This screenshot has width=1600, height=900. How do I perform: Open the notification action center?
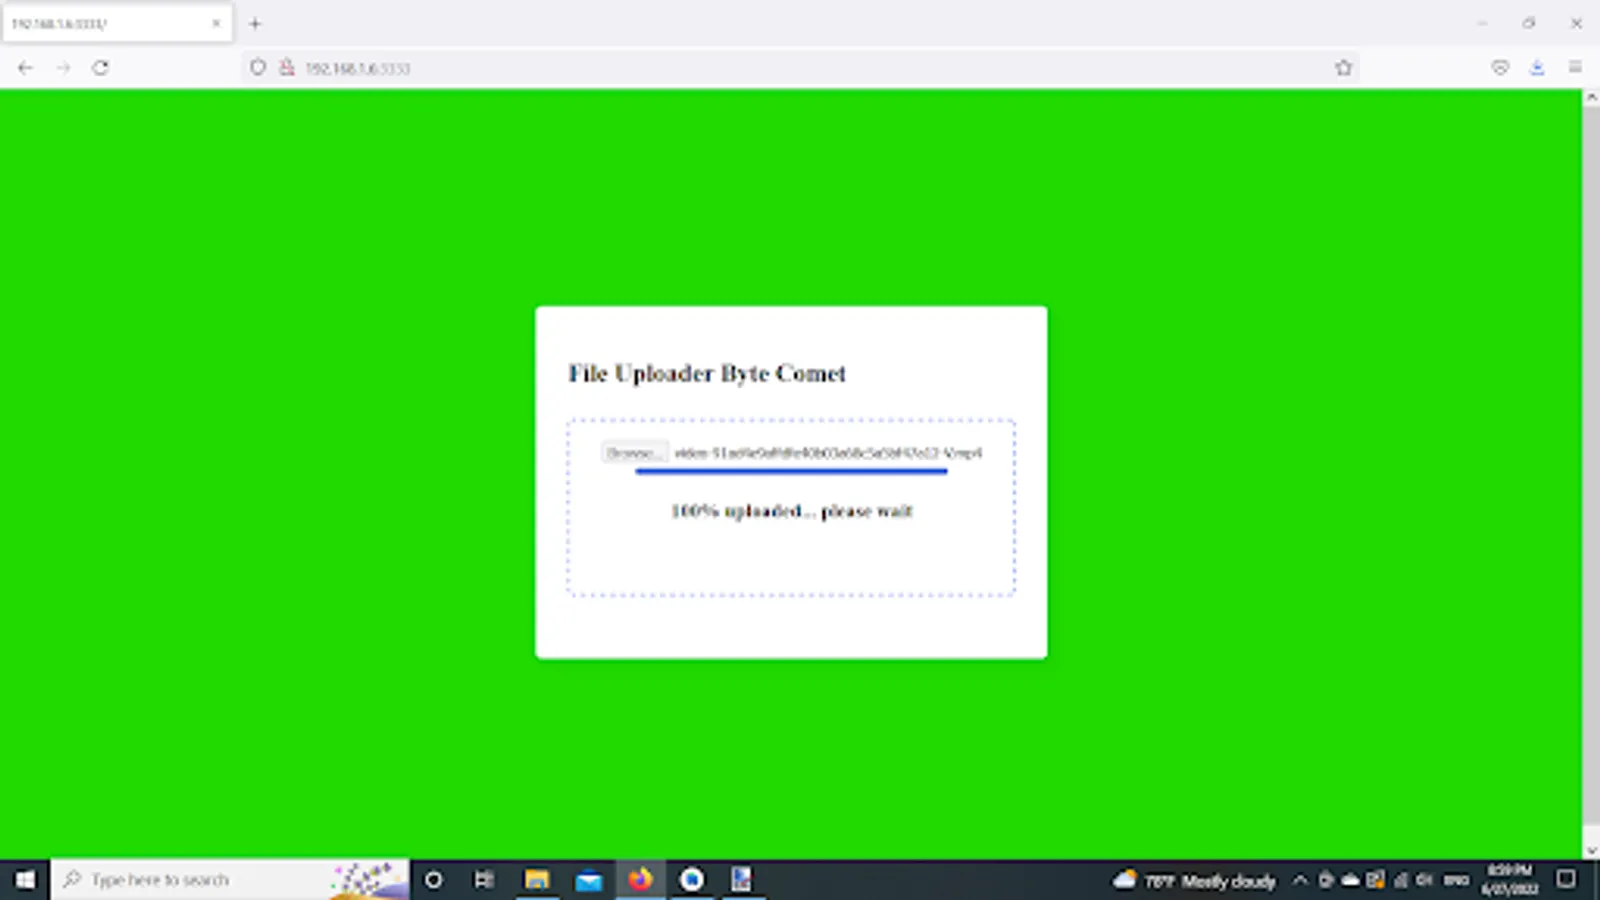click(1566, 880)
